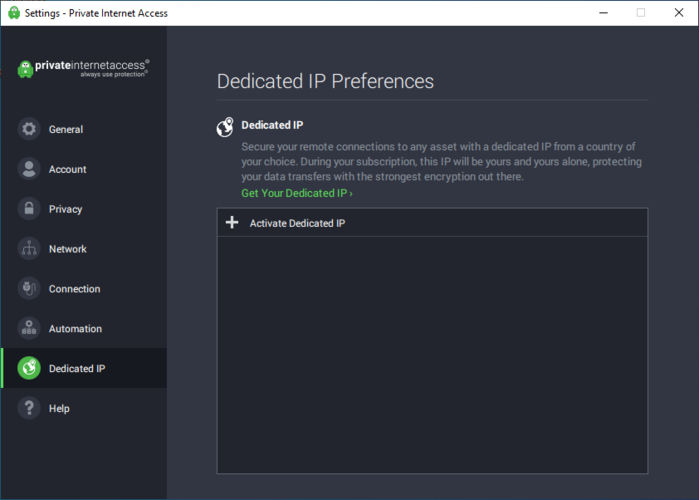The height and width of the screenshot is (500, 699).
Task: Click the plus icon beside Activate Dedicated IP
Action: [232, 222]
